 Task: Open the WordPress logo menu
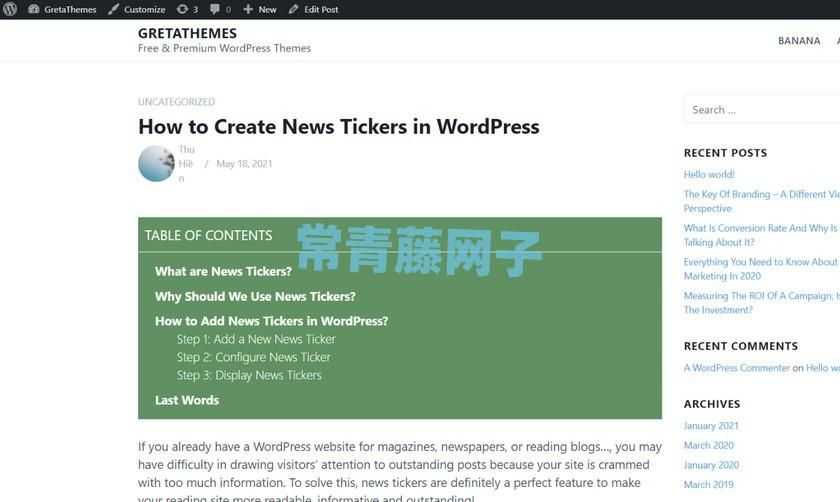10,9
